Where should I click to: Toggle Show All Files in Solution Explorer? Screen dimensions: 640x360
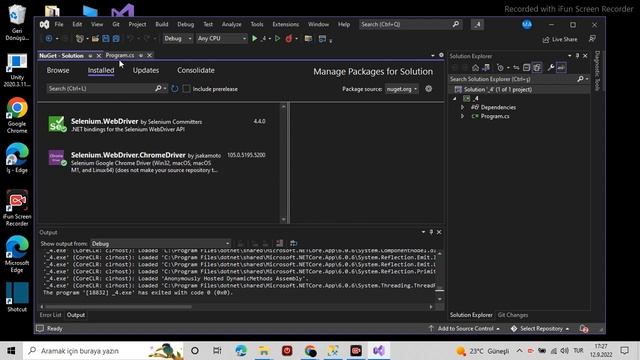[537, 68]
